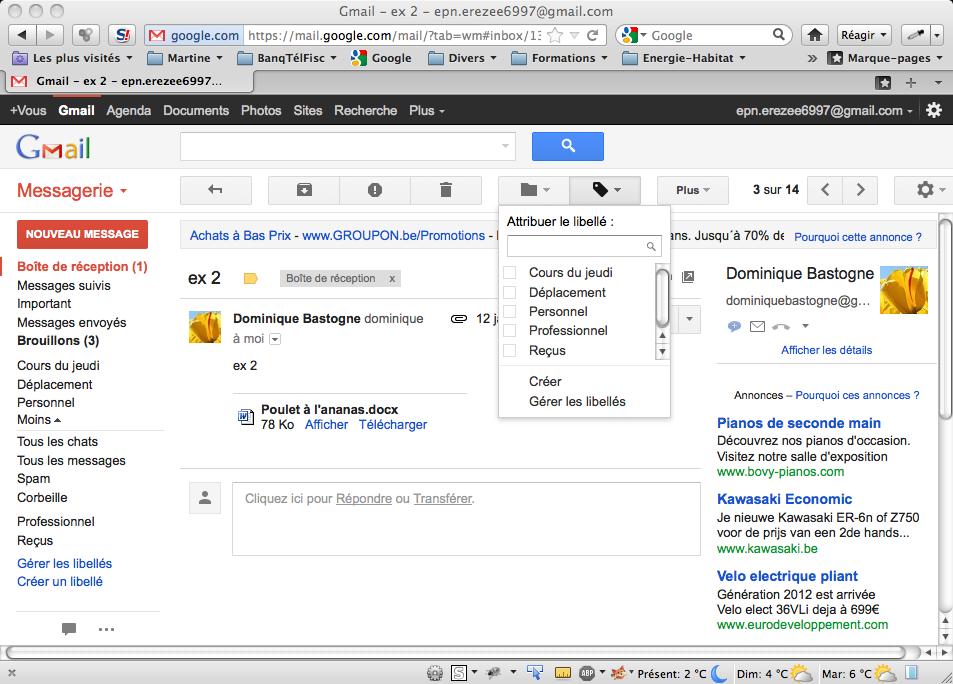Open the reply options dropdown arrow
This screenshot has width=953, height=684.
(x=689, y=319)
